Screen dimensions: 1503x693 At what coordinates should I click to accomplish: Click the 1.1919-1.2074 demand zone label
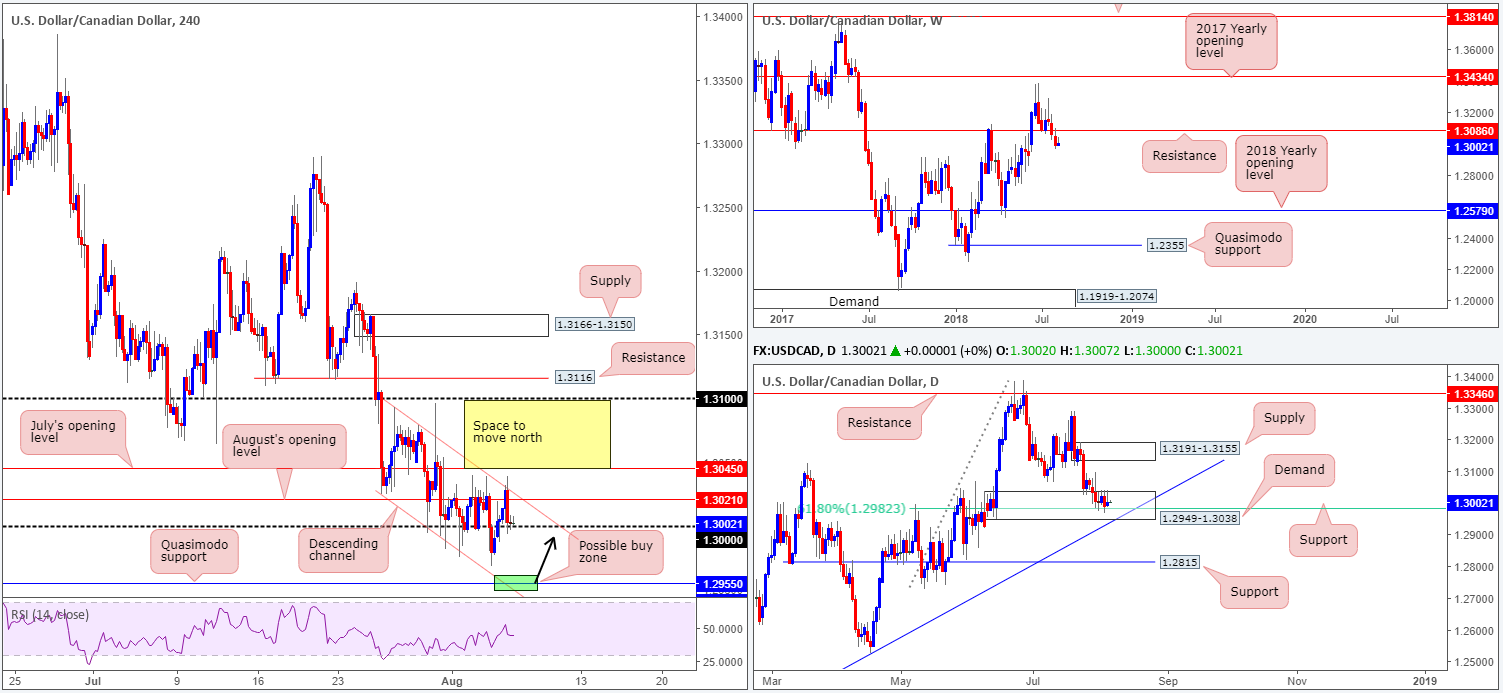(x=1116, y=297)
